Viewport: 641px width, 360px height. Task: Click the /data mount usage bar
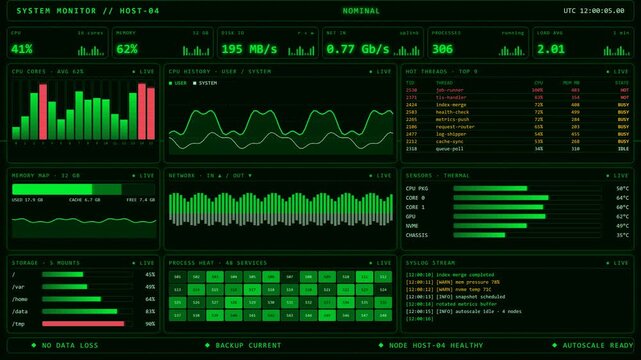coord(87,311)
